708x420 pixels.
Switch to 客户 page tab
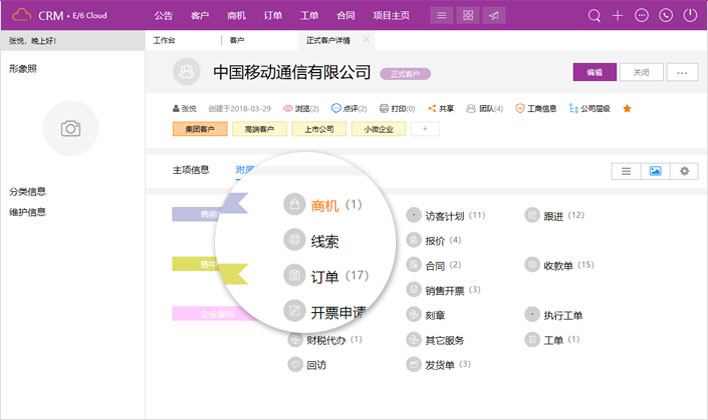click(237, 41)
